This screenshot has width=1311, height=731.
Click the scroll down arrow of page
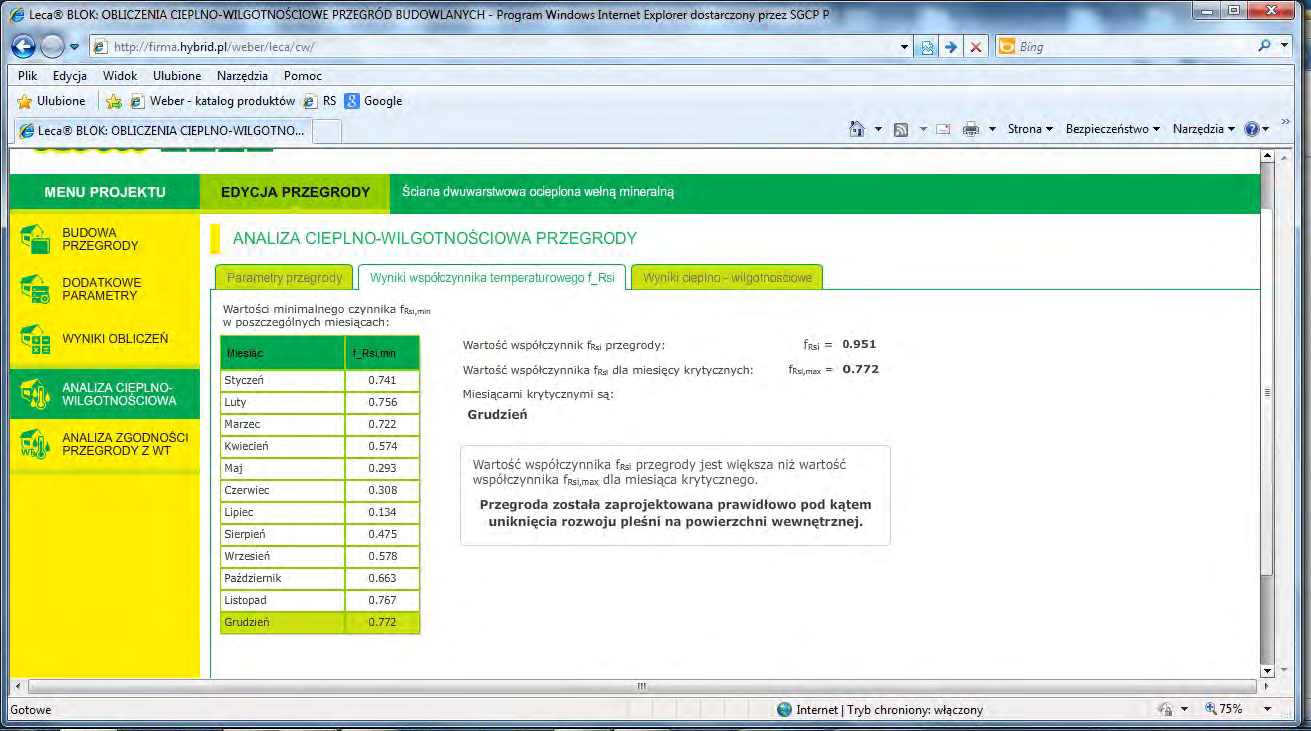[x=1269, y=670]
